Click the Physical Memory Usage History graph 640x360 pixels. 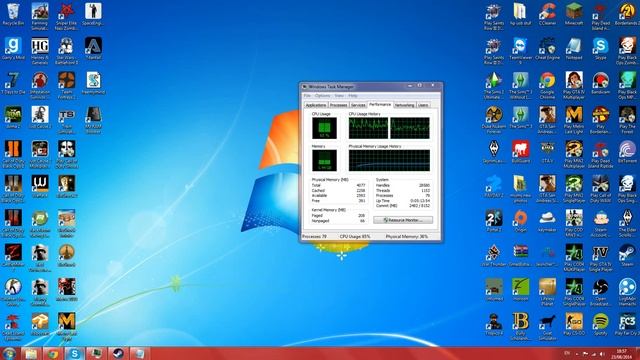coord(389,160)
